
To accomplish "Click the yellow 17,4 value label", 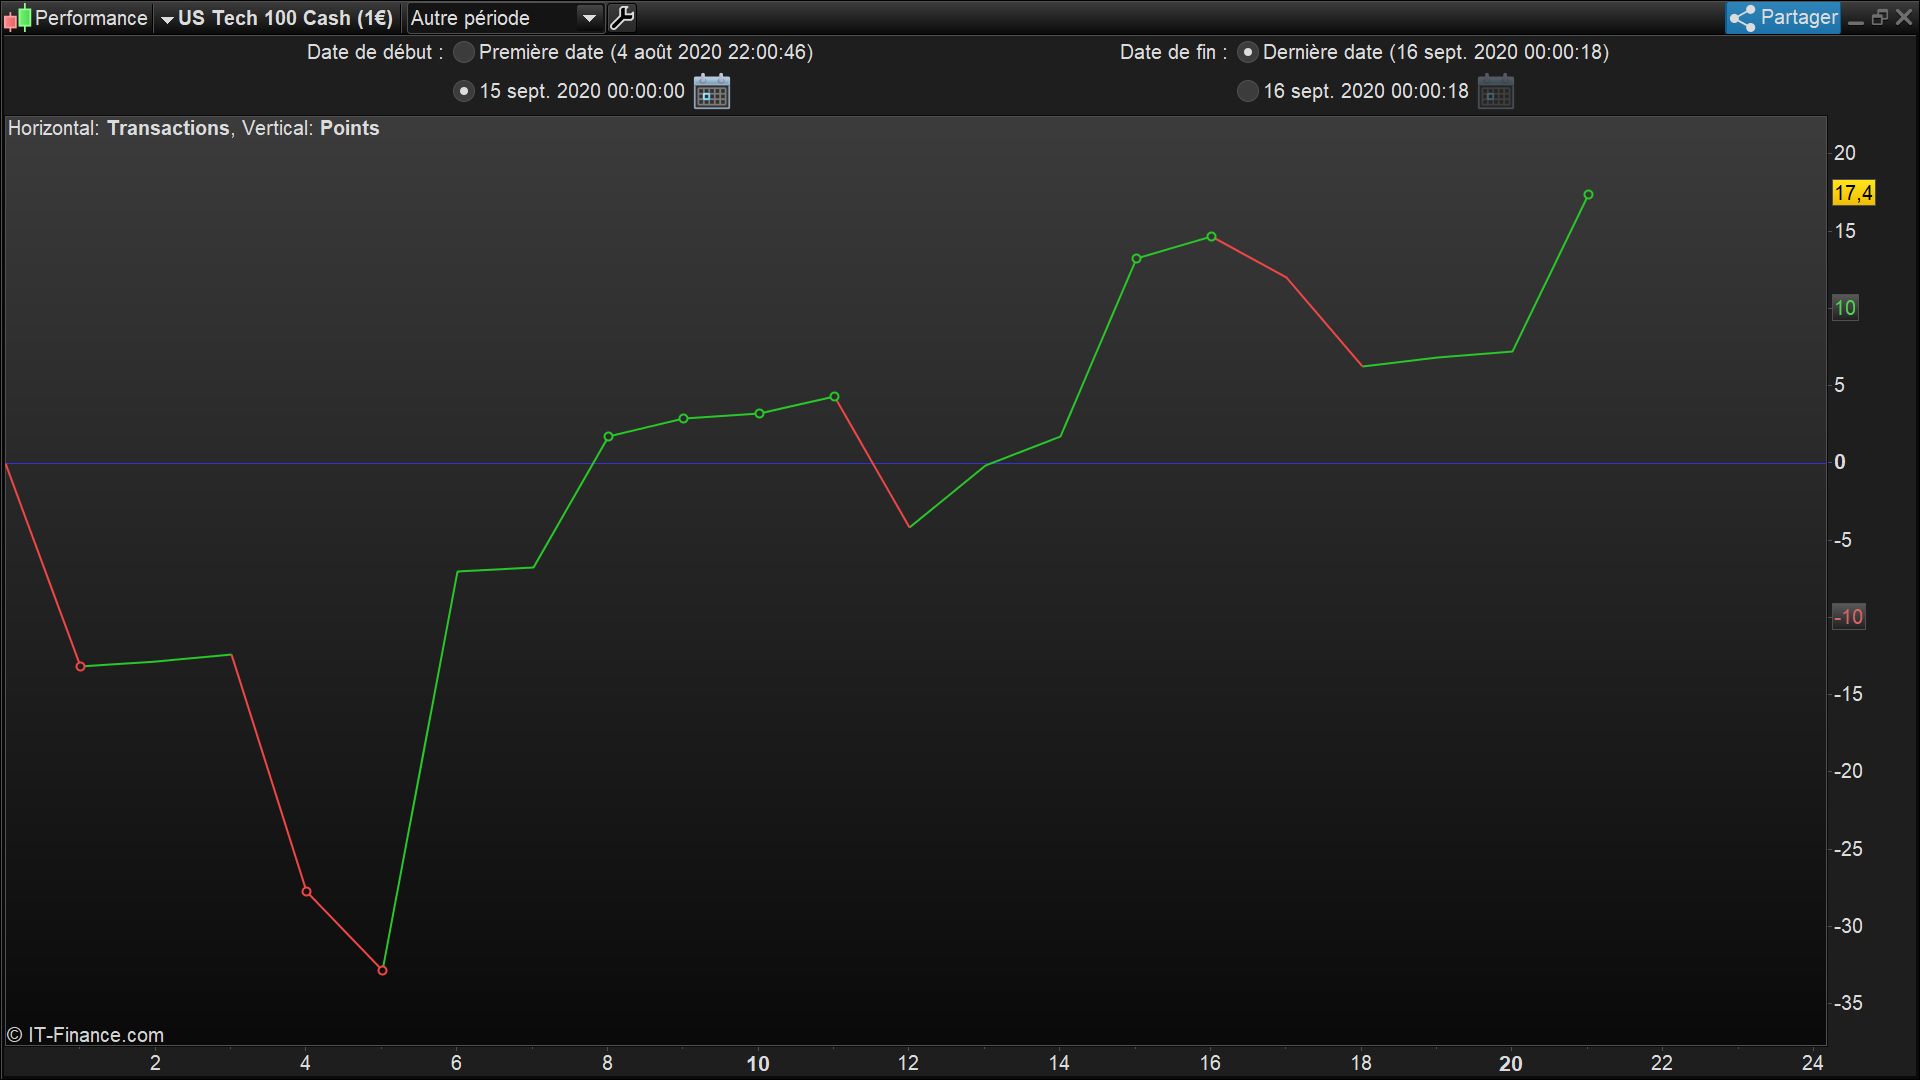I will [x=1853, y=193].
